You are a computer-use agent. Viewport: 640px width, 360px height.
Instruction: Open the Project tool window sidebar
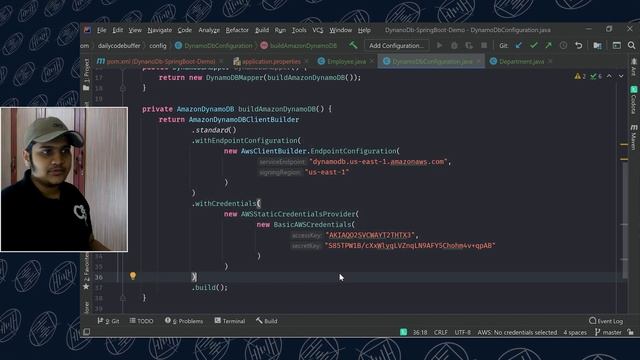(86, 75)
